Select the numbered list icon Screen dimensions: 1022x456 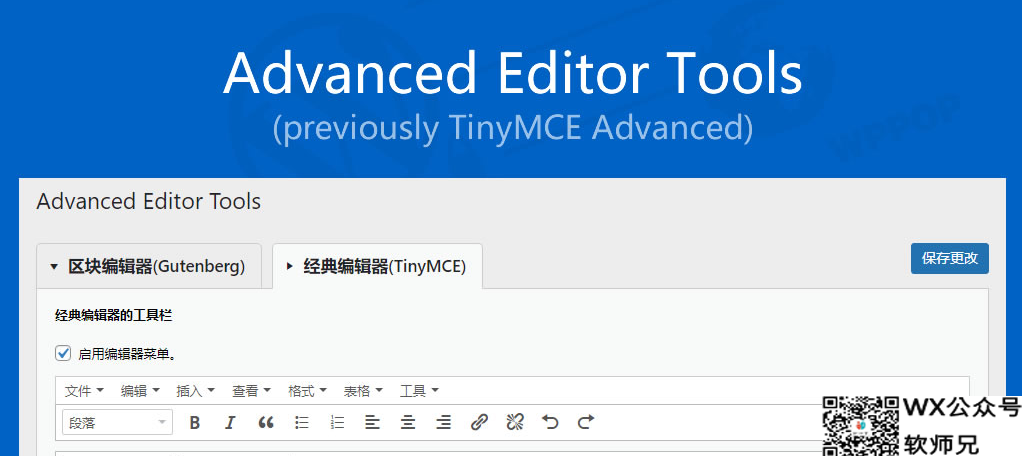point(337,422)
